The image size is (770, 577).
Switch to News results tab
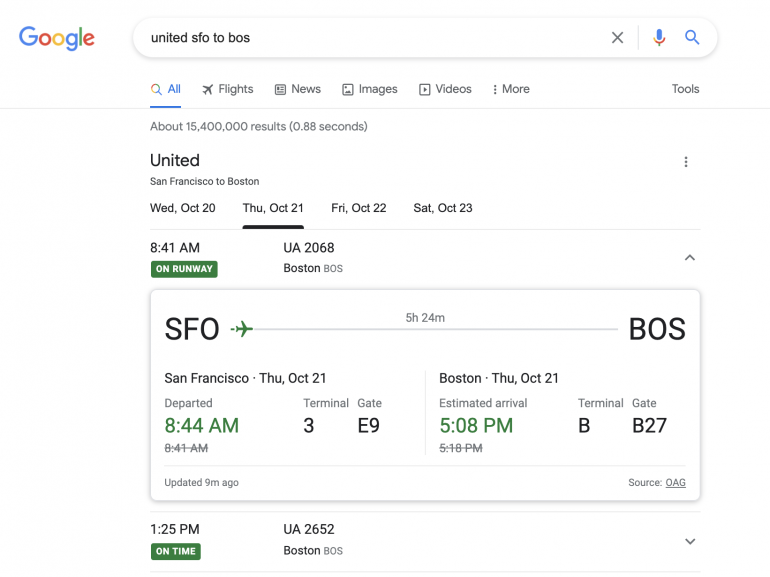click(298, 89)
